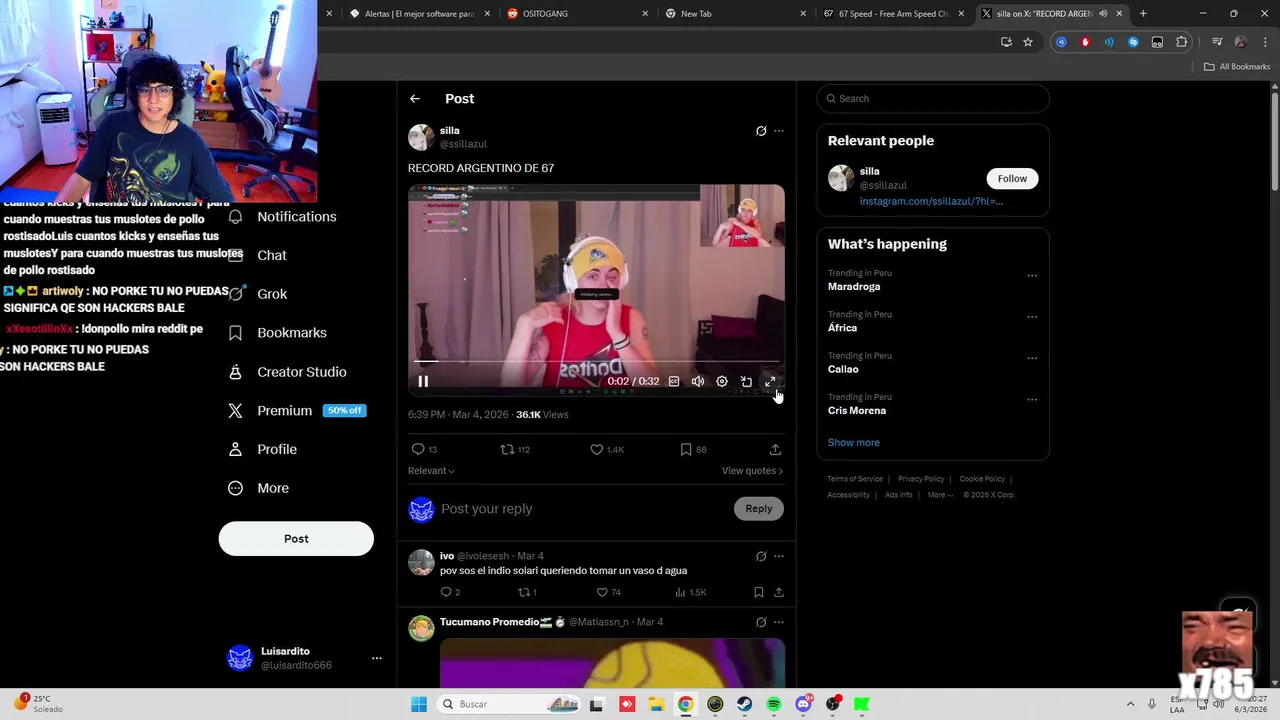Open options for África trend
The image size is (1280, 720).
click(x=1032, y=317)
